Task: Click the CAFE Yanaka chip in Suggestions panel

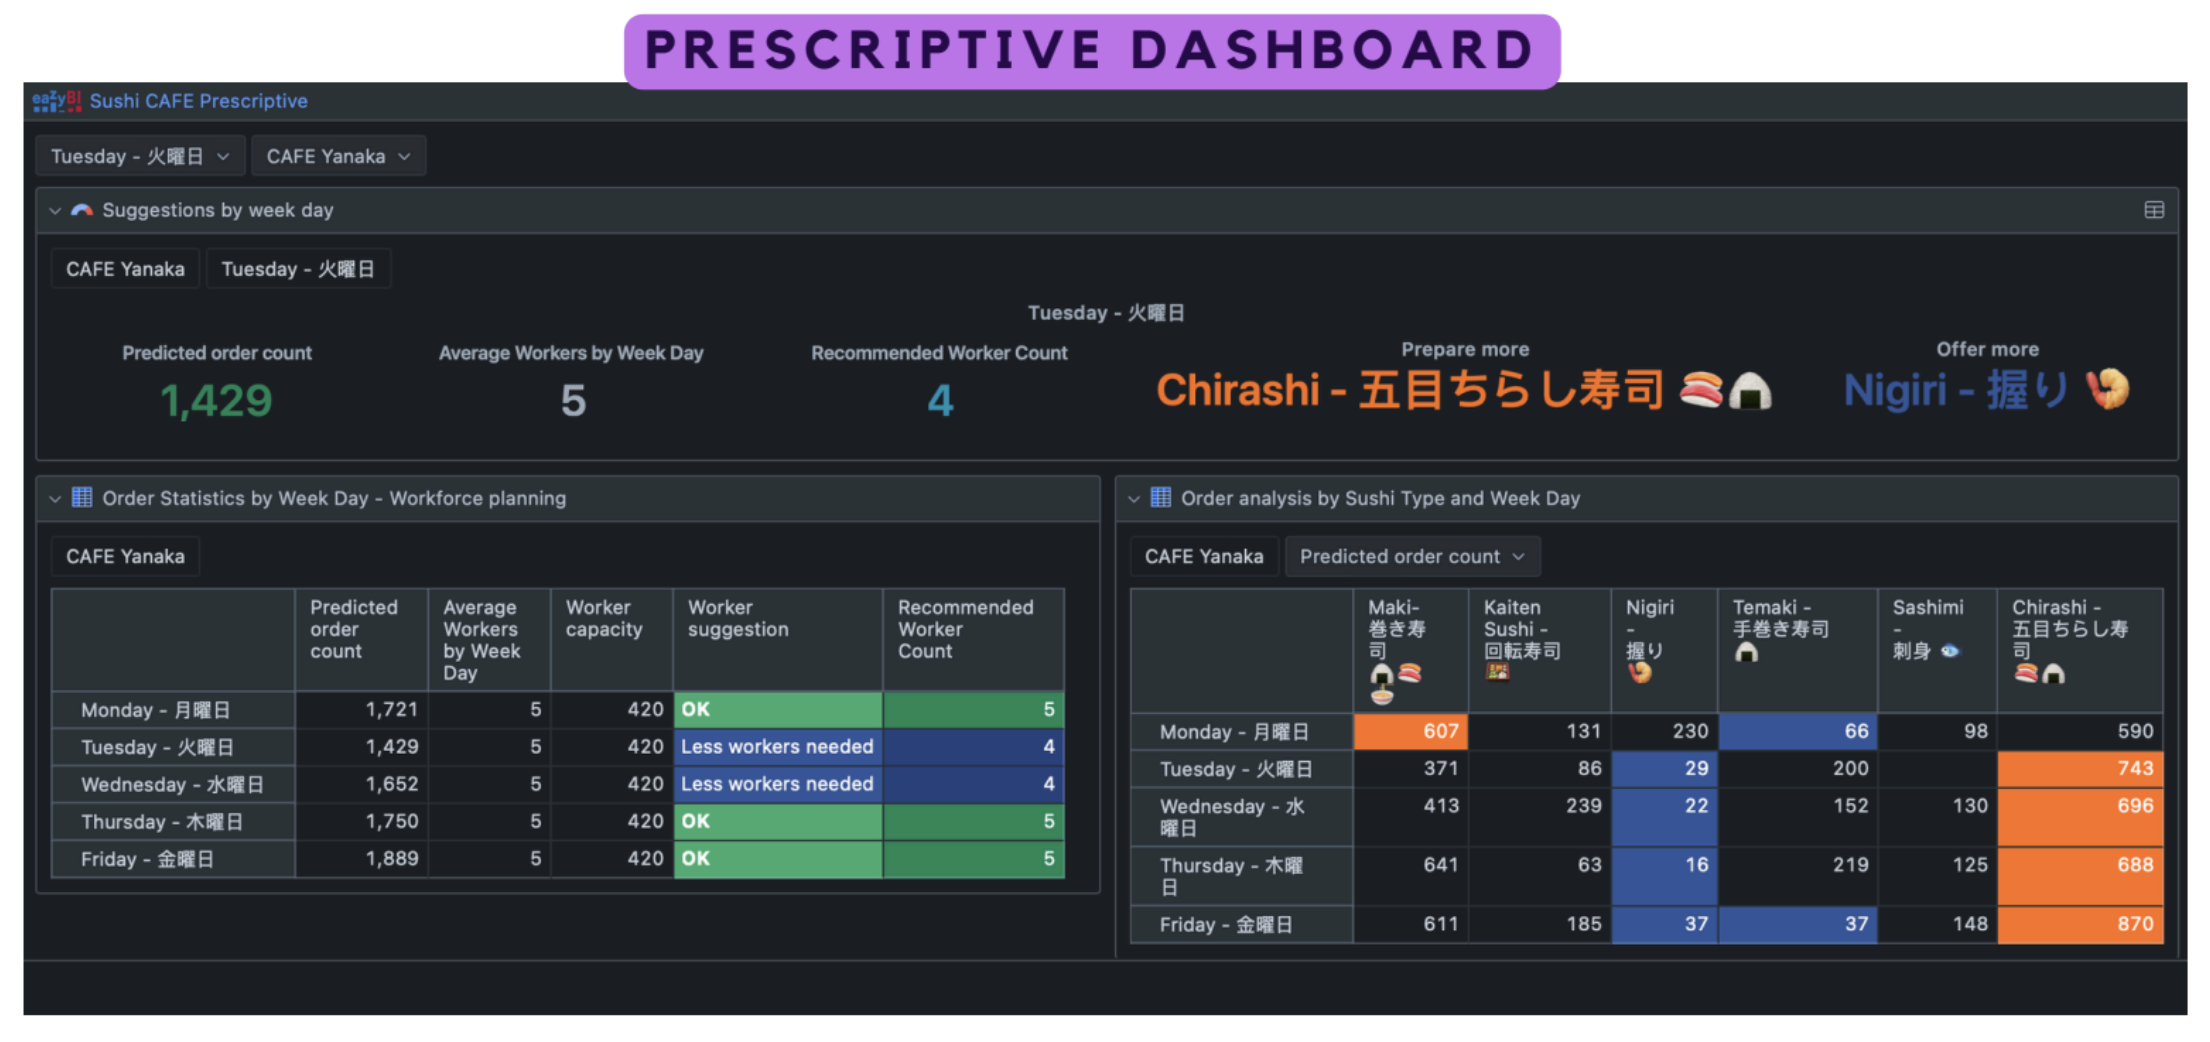Action: 125,269
